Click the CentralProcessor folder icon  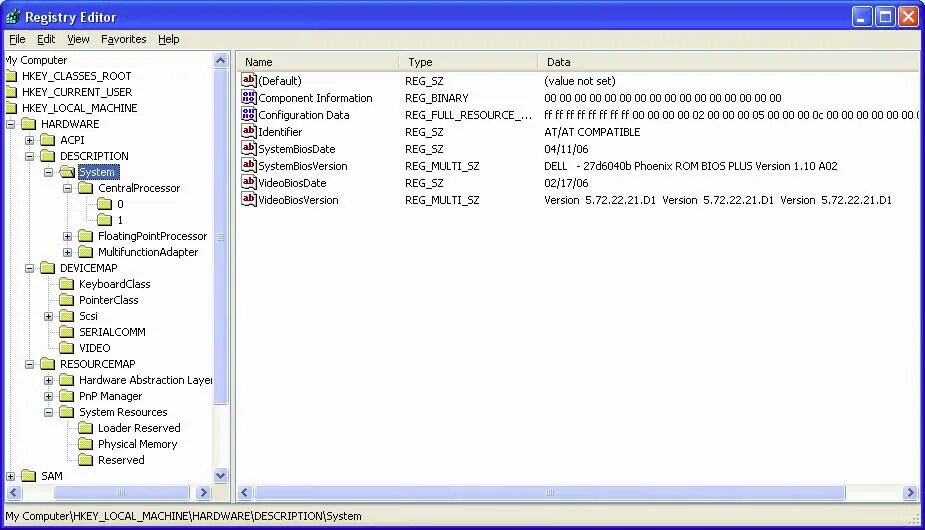pyautogui.click(x=86, y=188)
